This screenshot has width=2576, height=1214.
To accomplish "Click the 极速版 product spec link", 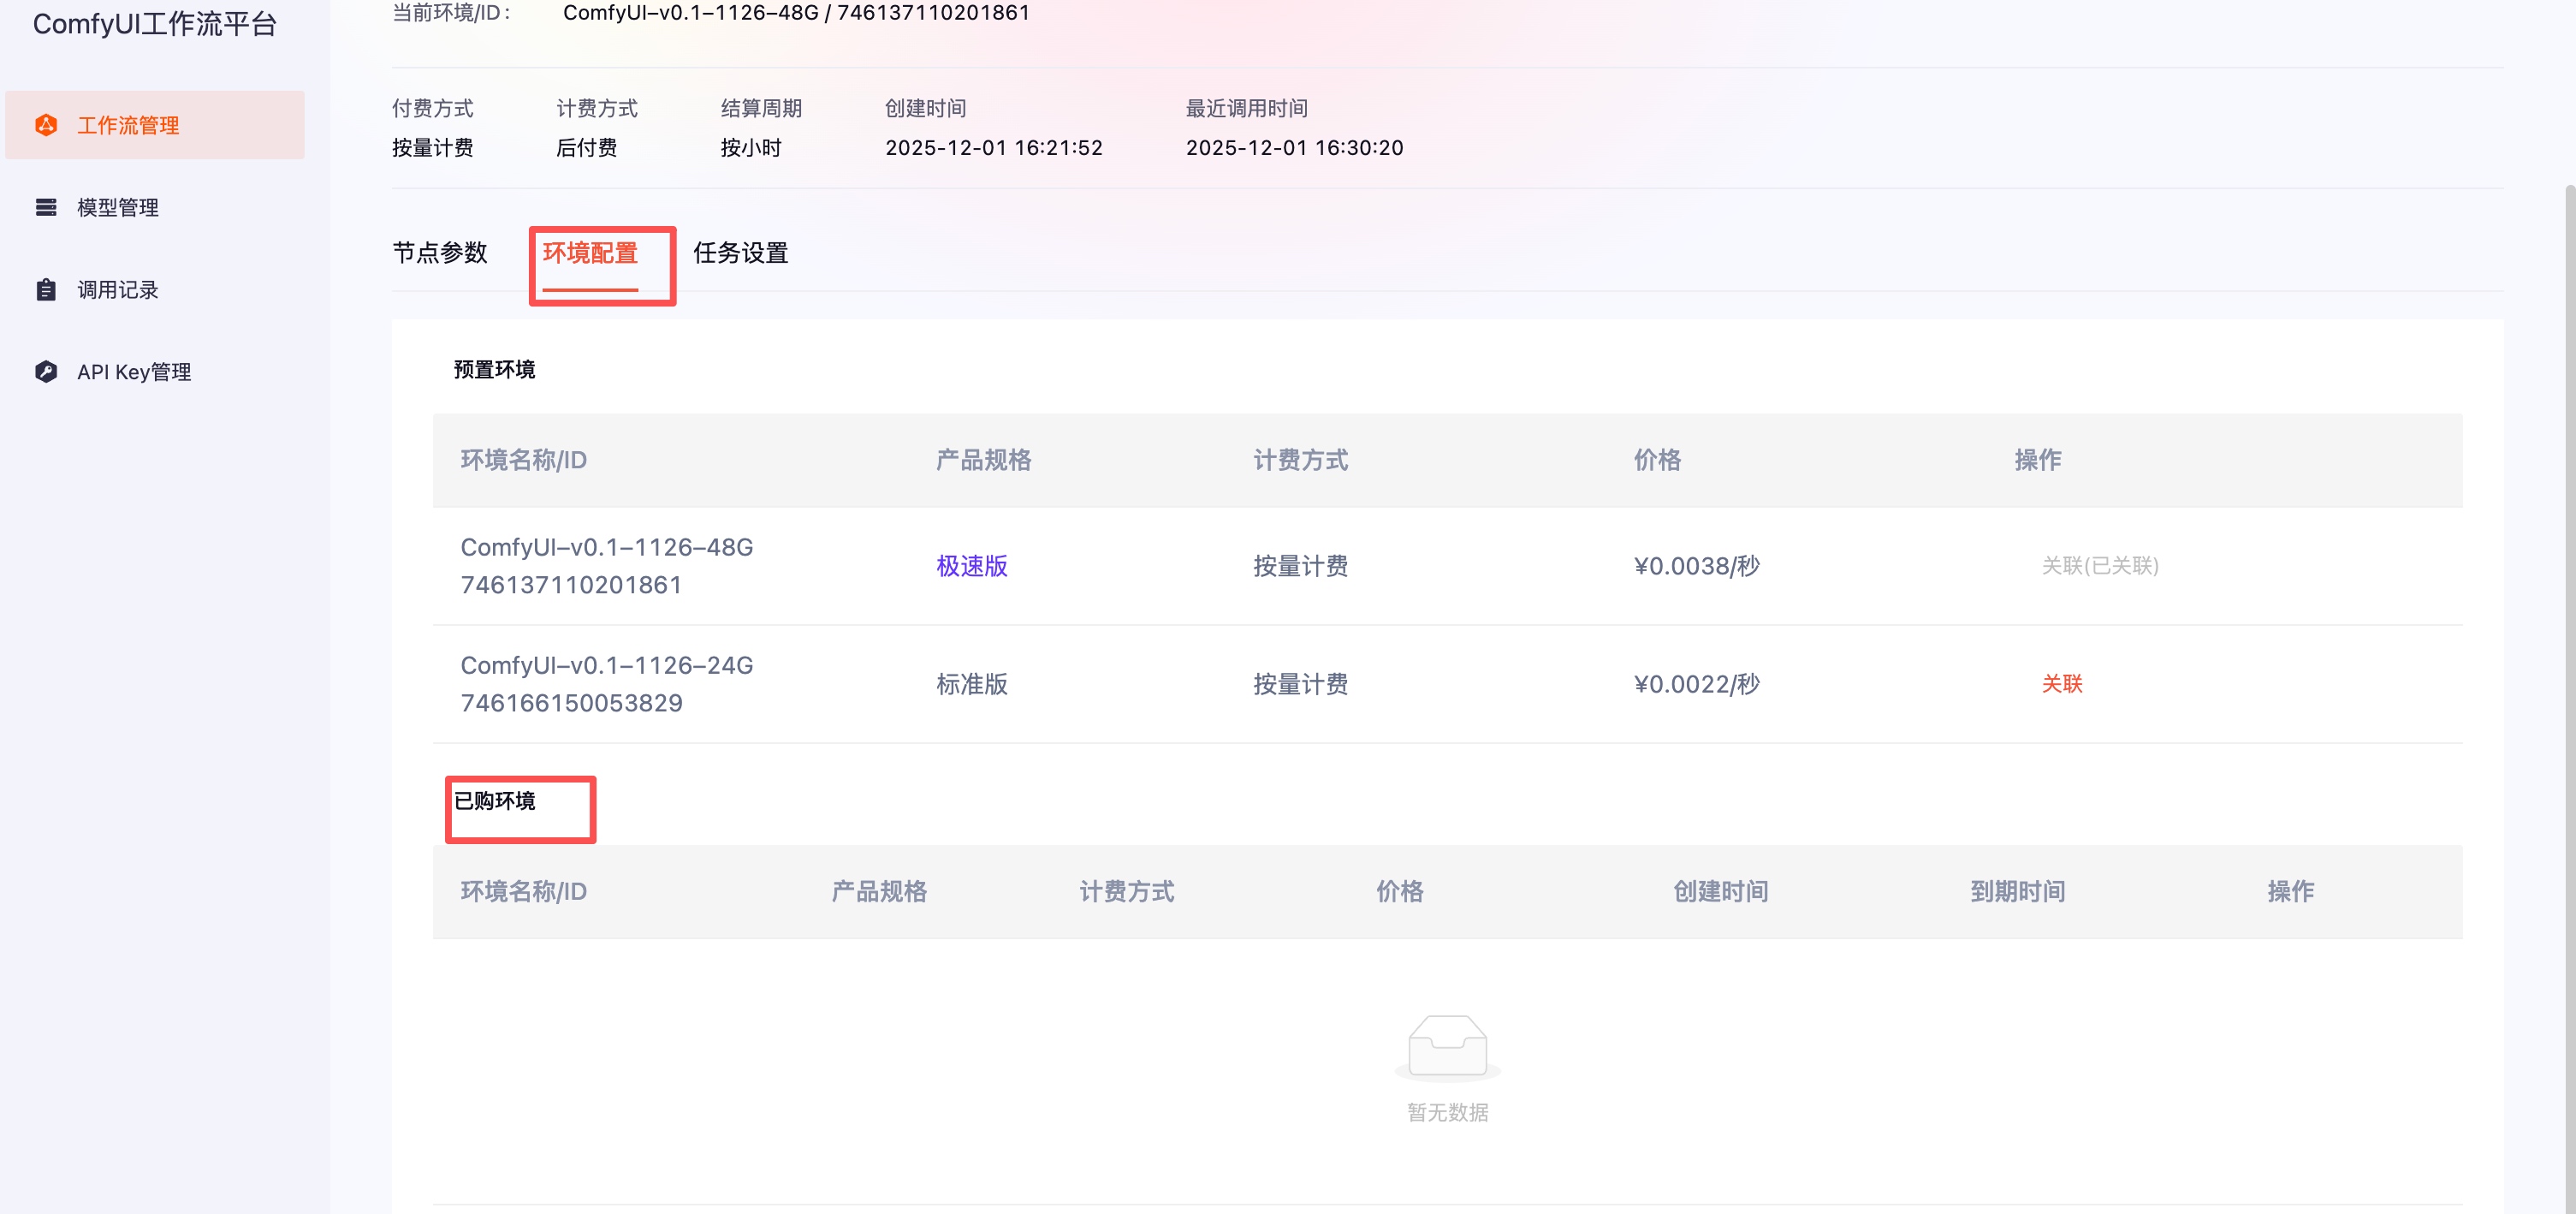I will pyautogui.click(x=971, y=566).
